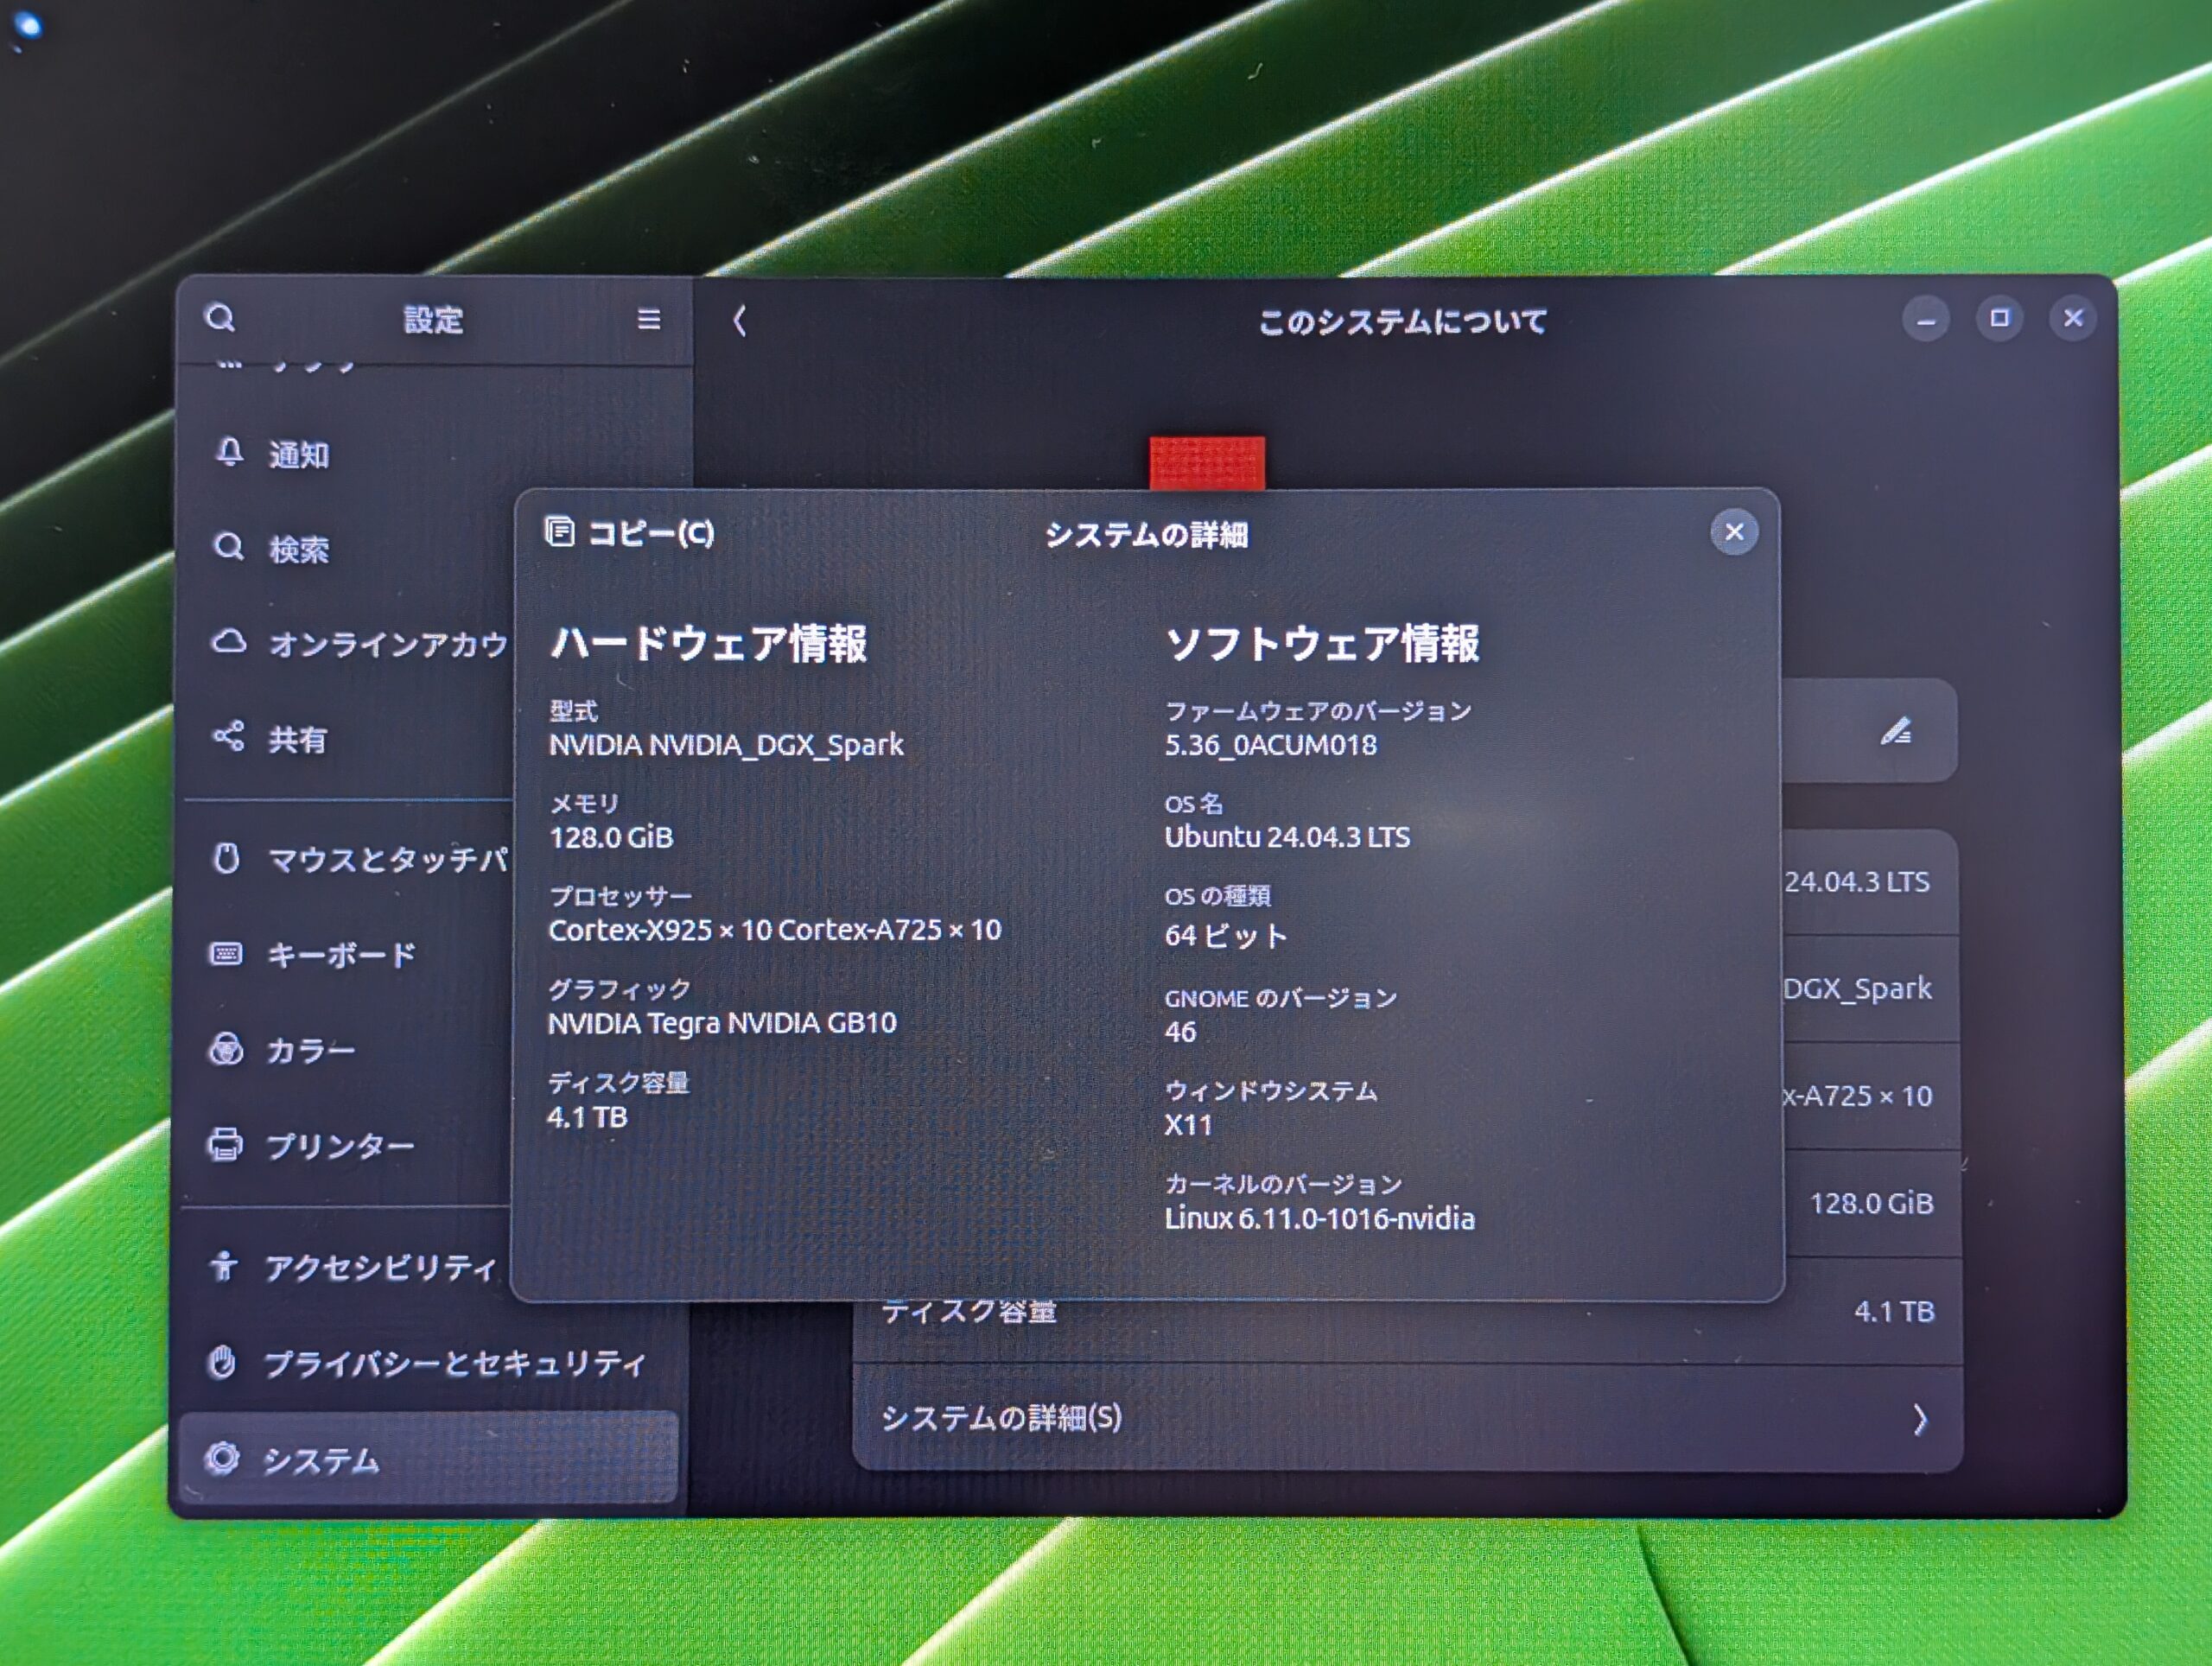Click the keyboard icon beside キーボード

click(226, 954)
